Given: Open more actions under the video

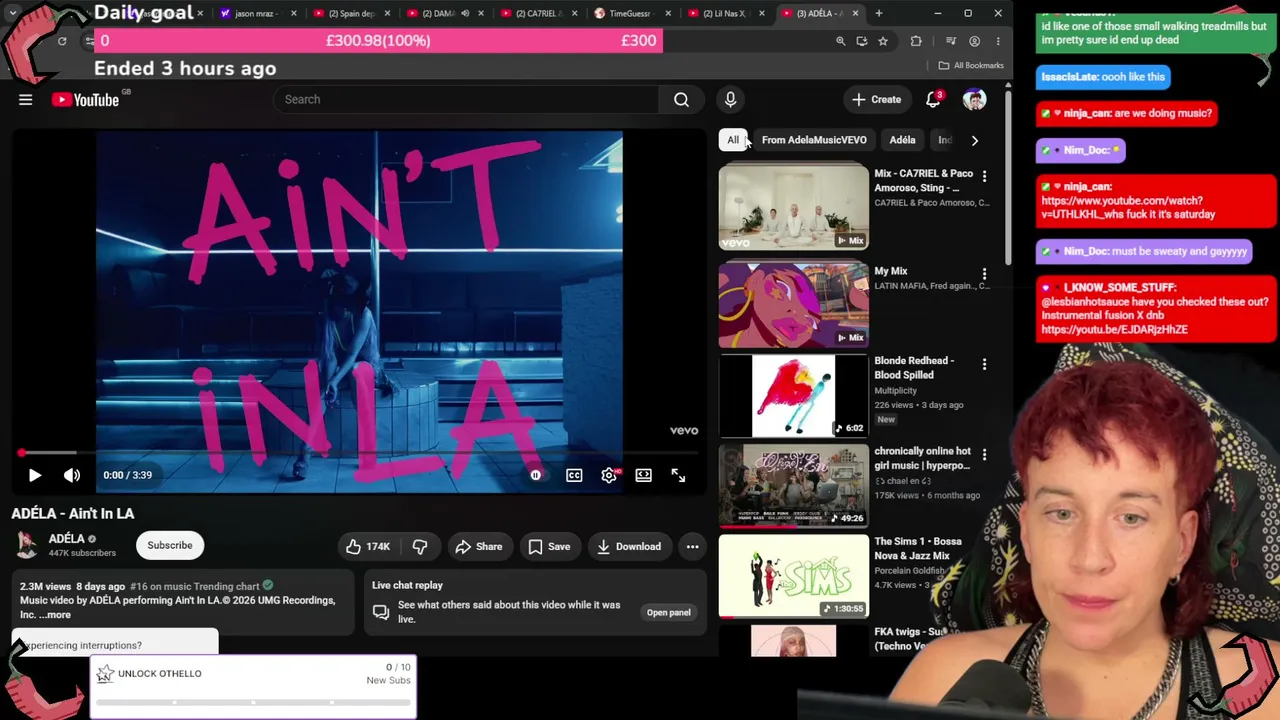Looking at the screenshot, I should [x=692, y=546].
